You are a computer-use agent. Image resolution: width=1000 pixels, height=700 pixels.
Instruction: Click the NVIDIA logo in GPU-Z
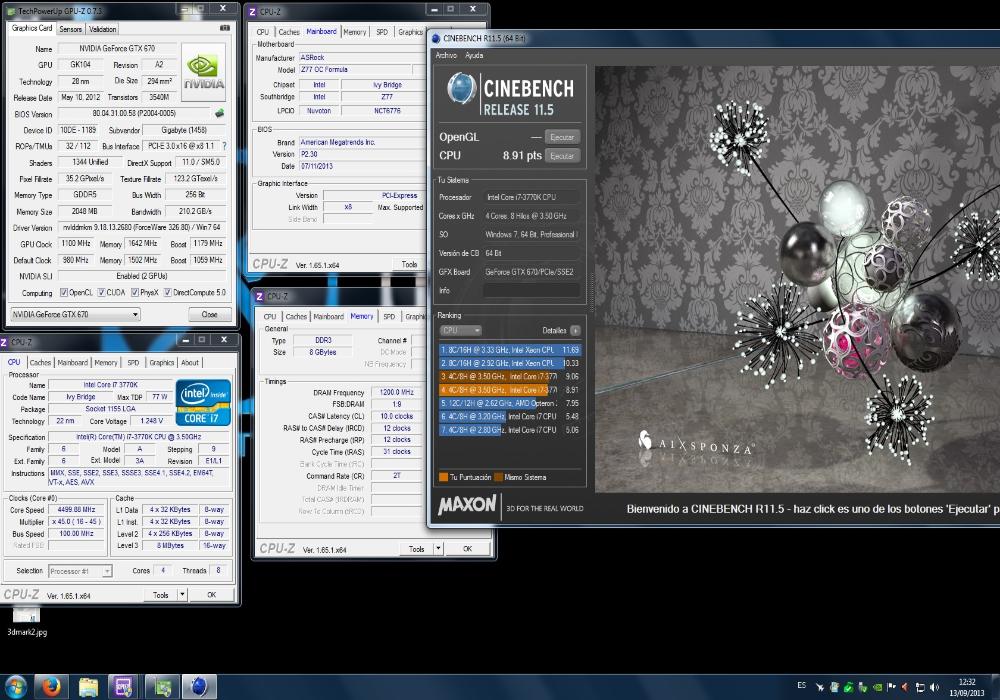point(203,72)
